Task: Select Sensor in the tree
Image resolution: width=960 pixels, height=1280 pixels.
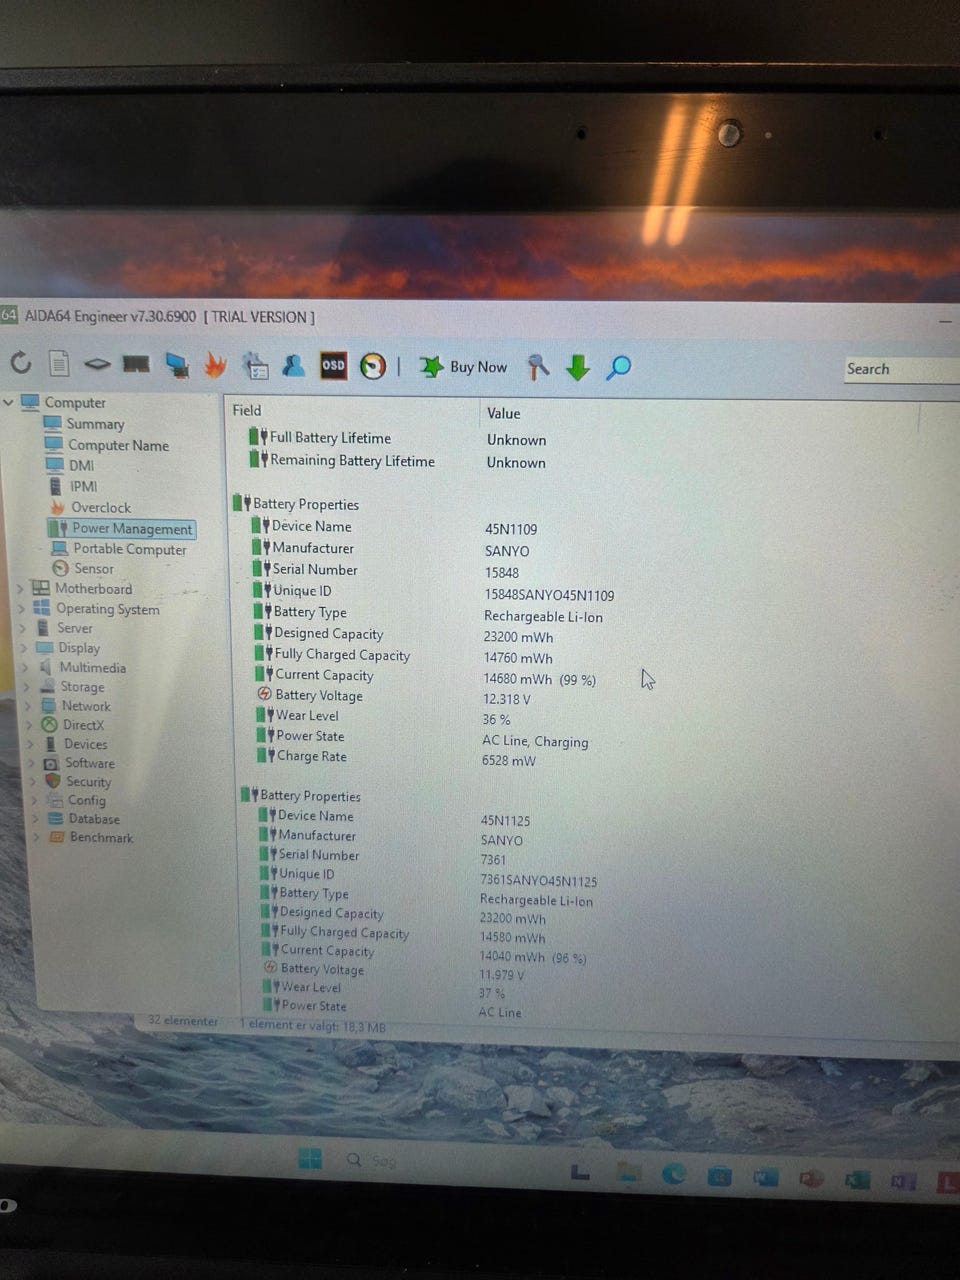Action: [94, 568]
